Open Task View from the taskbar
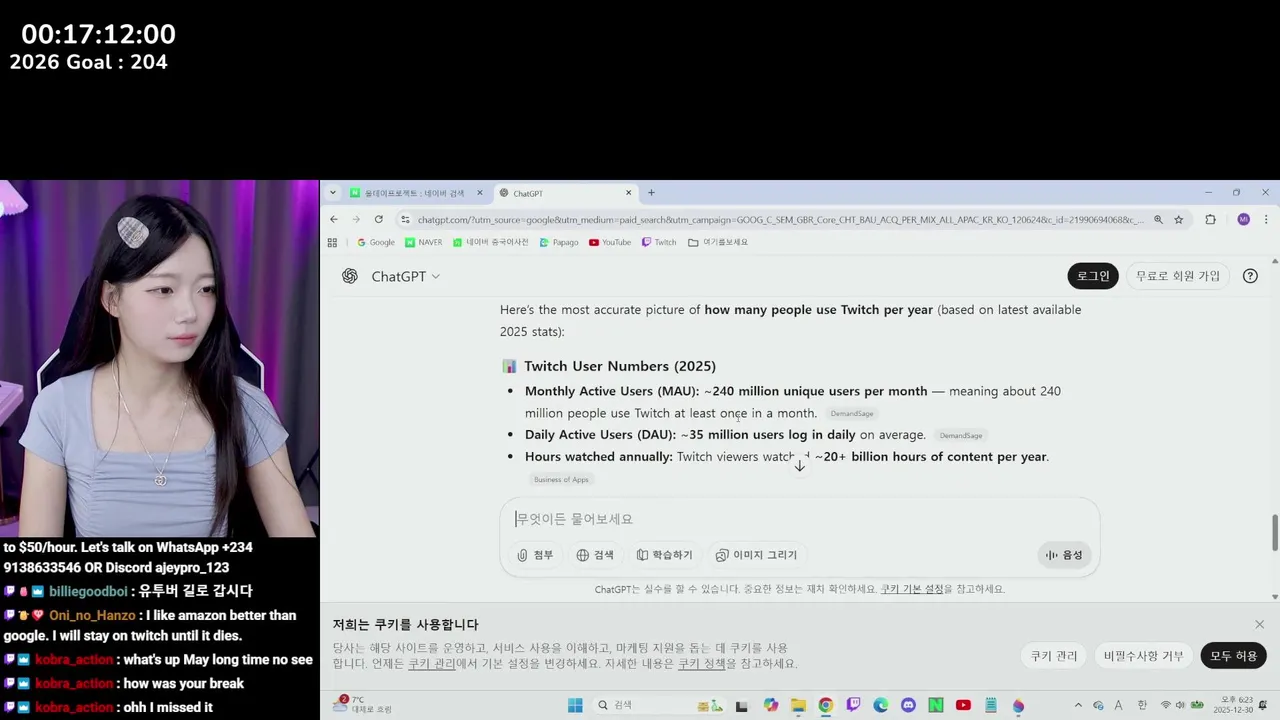 741,705
